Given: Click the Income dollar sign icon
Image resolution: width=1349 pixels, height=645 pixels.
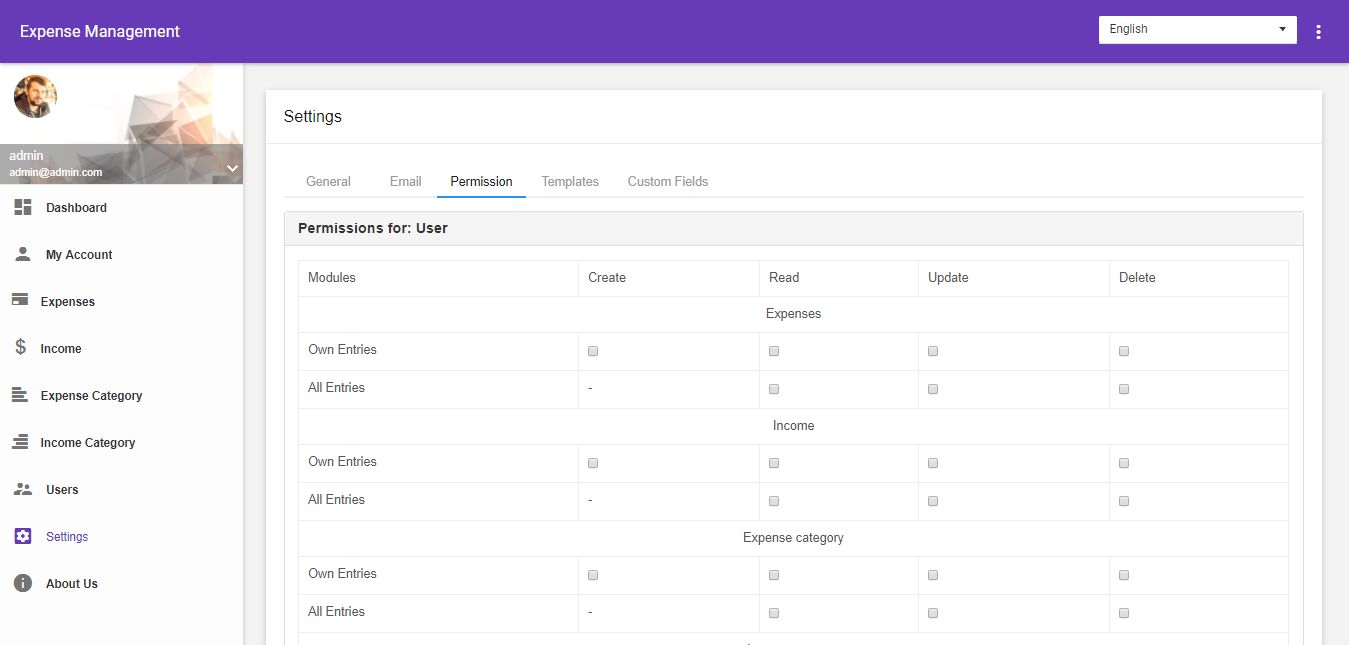Looking at the screenshot, I should [x=20, y=347].
